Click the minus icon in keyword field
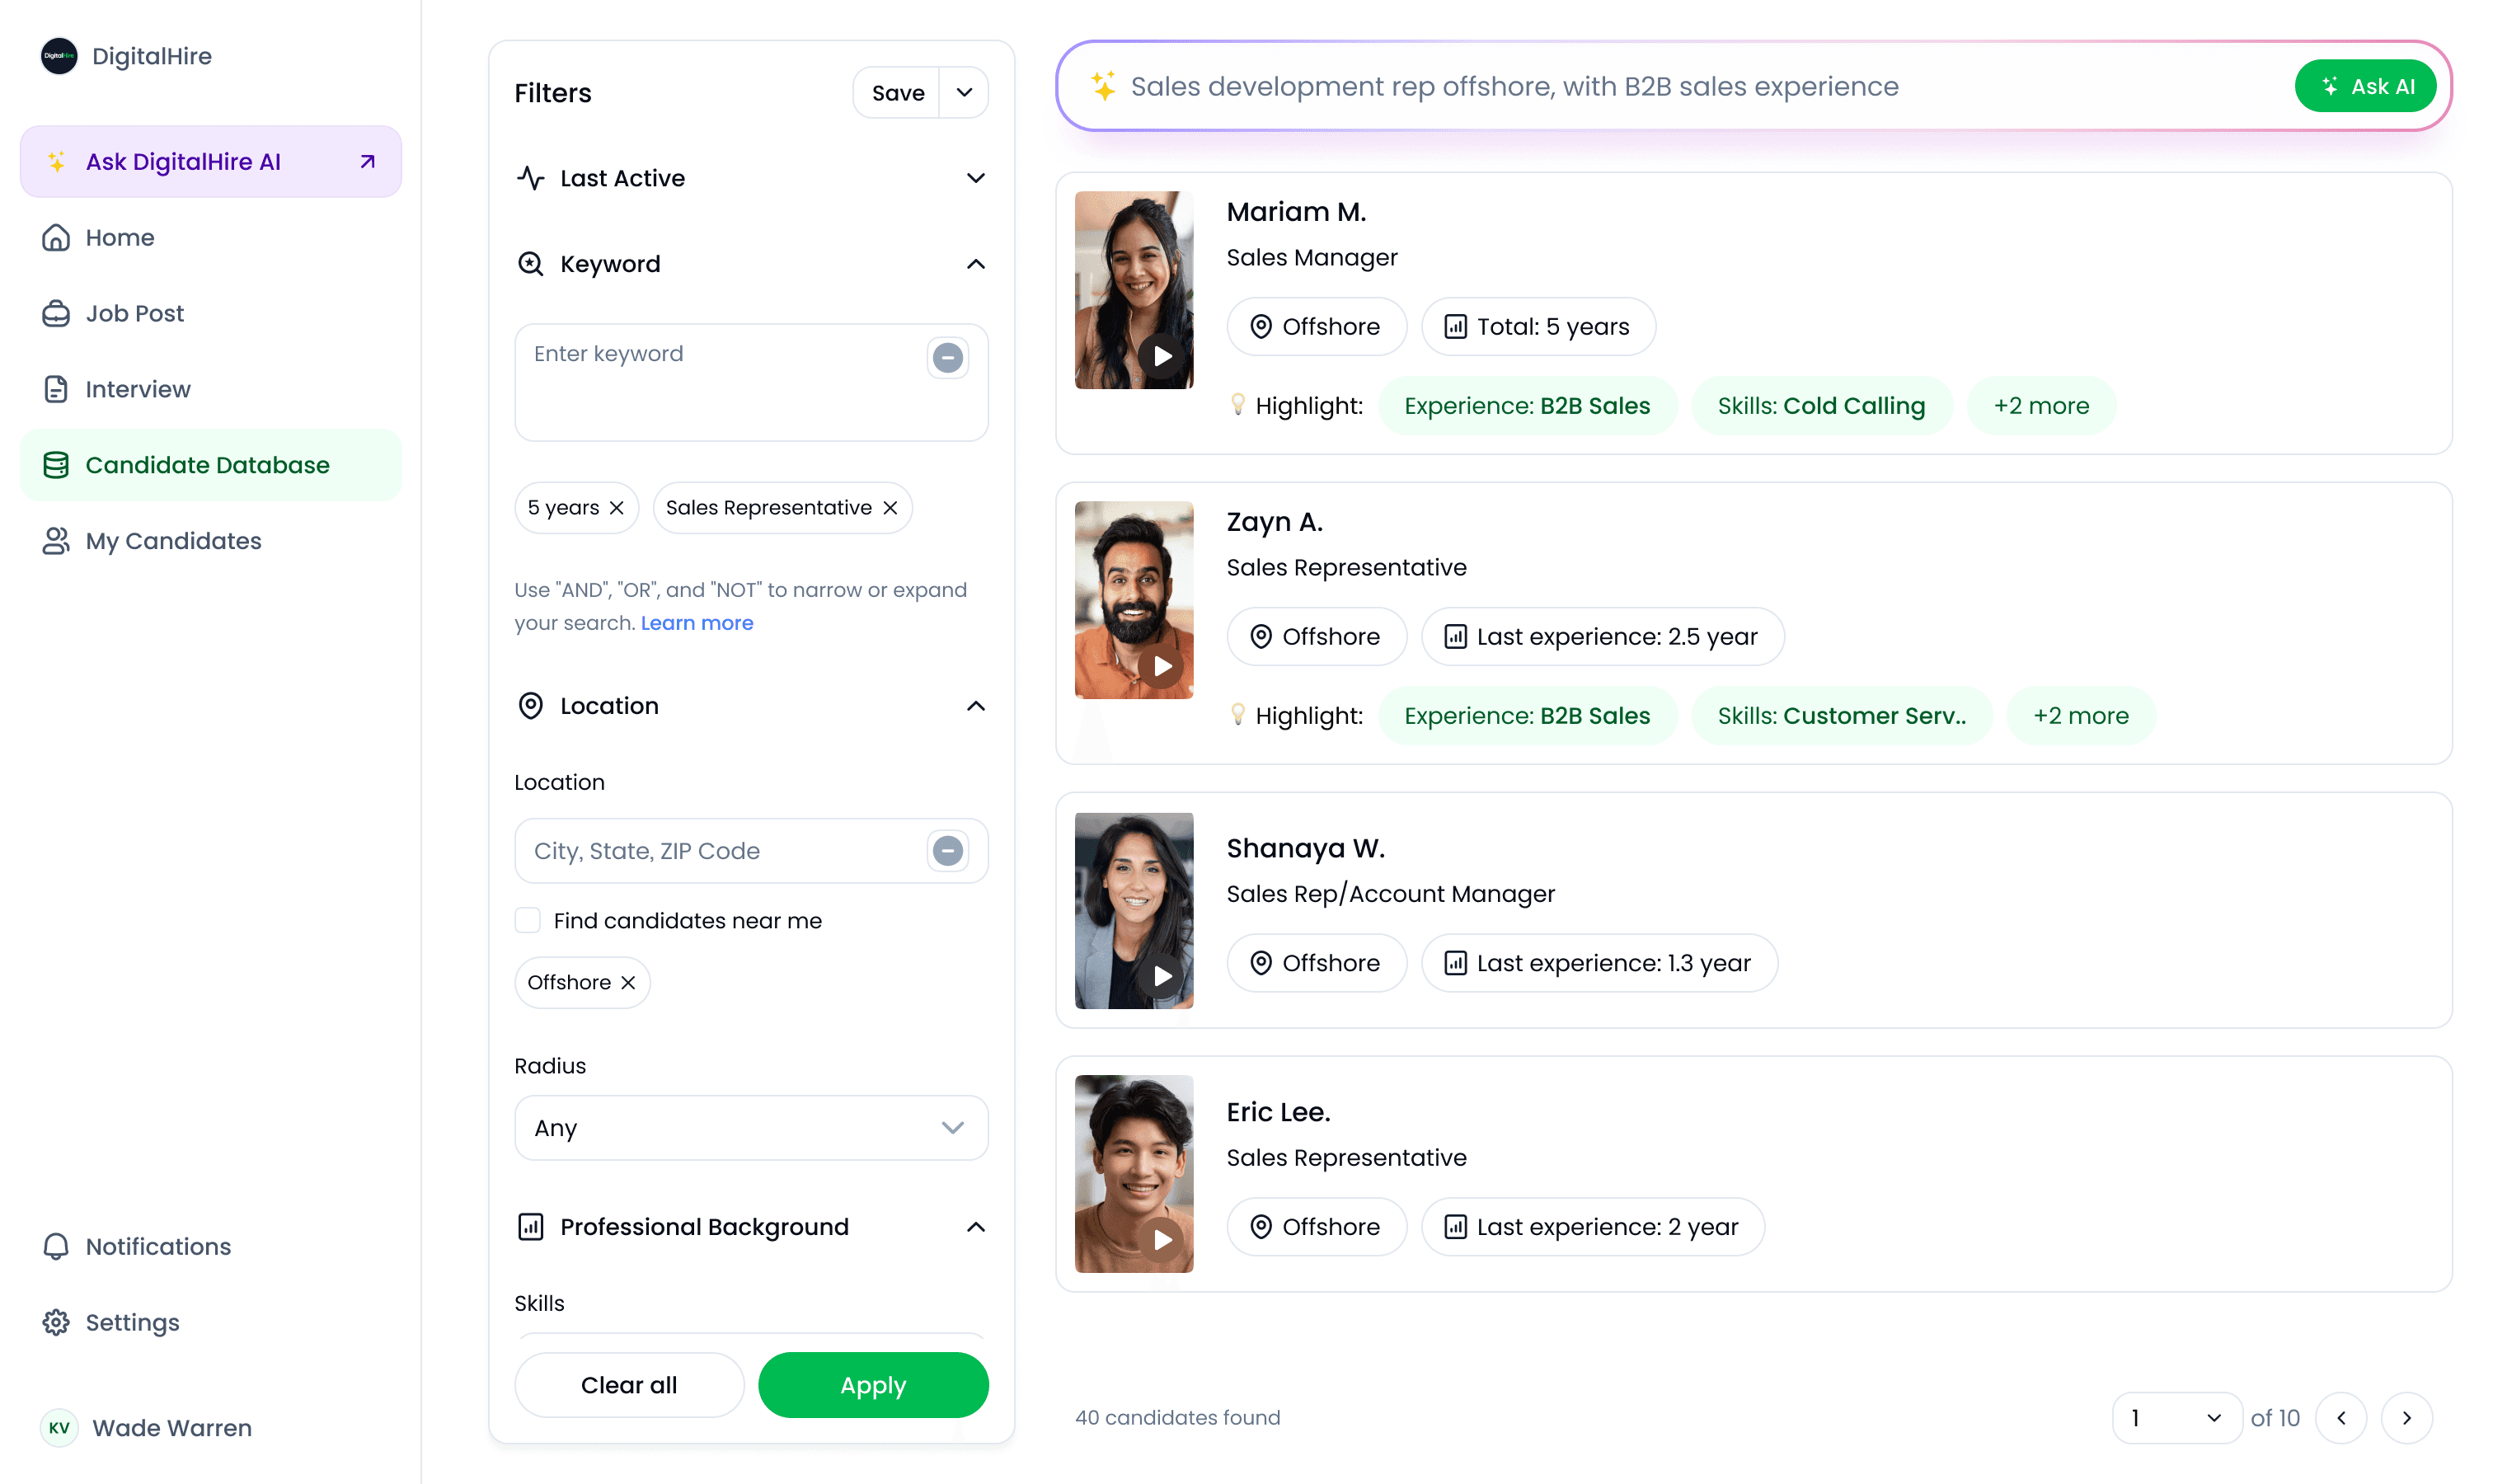2493x1484 pixels. pyautogui.click(x=947, y=357)
